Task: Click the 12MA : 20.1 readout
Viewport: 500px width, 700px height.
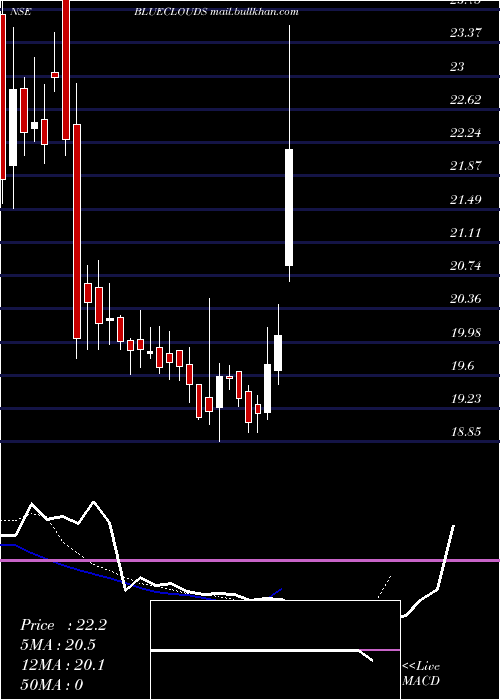Action: (63, 665)
